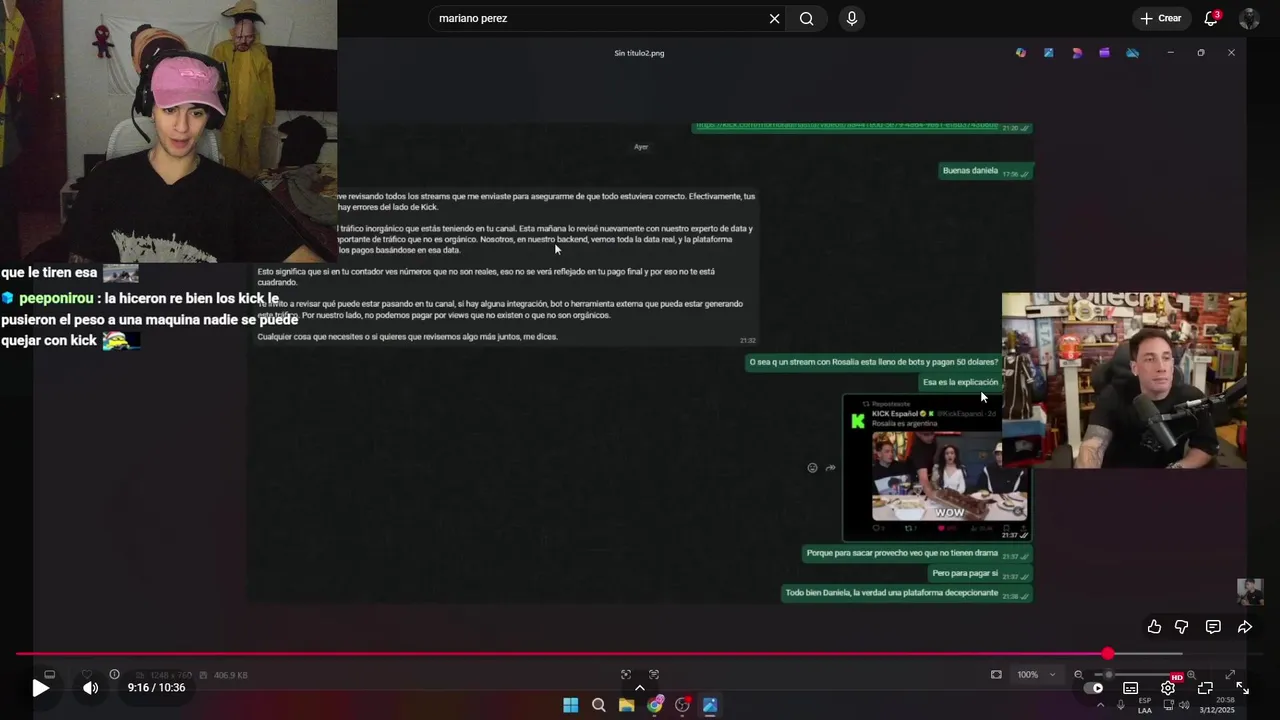Click the red scrubber handle on the progress bar
The image size is (1280, 720).
(x=1107, y=654)
